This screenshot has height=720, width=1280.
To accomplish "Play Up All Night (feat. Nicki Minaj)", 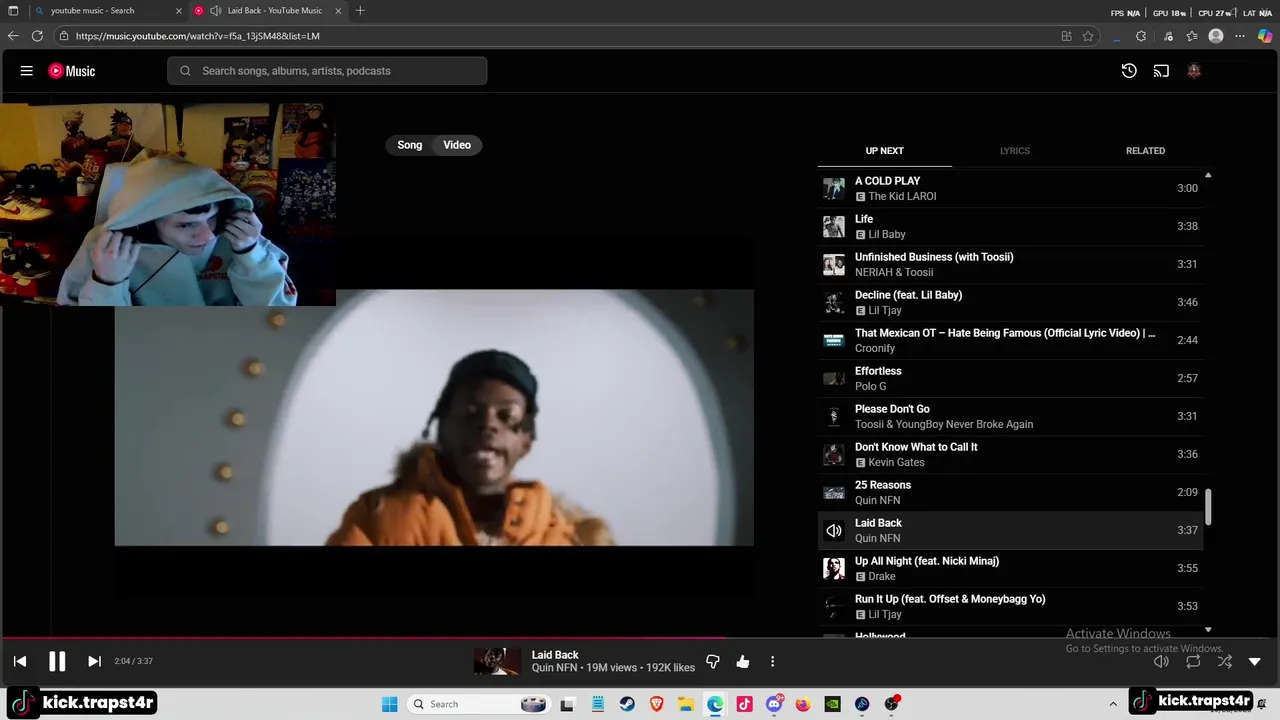I will (1010, 568).
